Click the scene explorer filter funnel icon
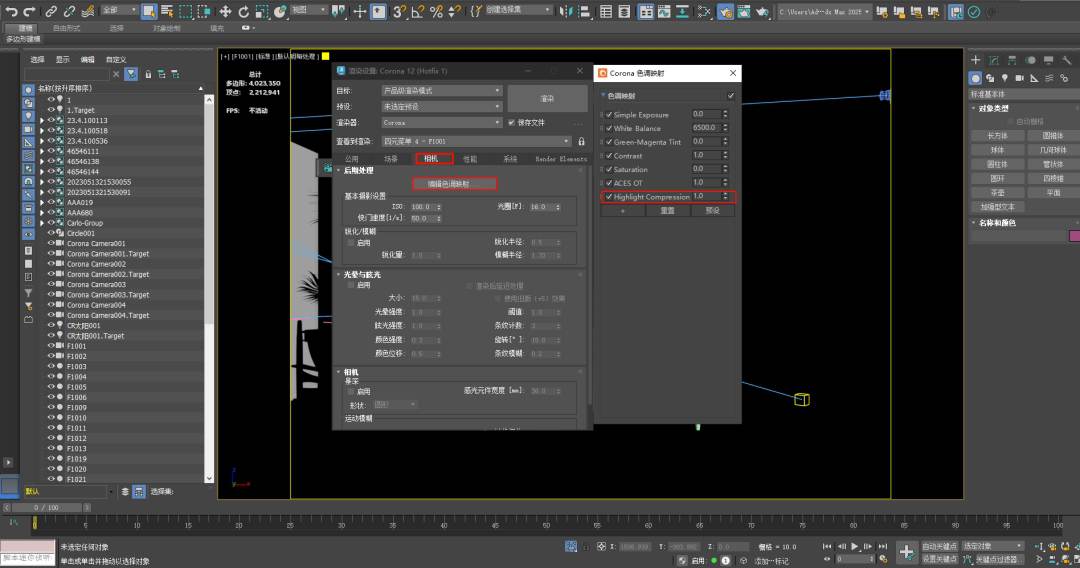1080x568 pixels. 131,74
